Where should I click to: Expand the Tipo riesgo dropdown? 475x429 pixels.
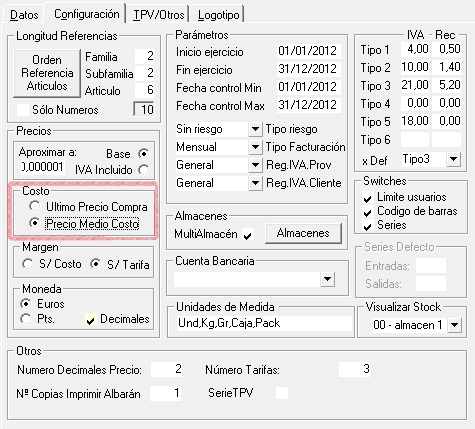pyautogui.click(x=255, y=129)
